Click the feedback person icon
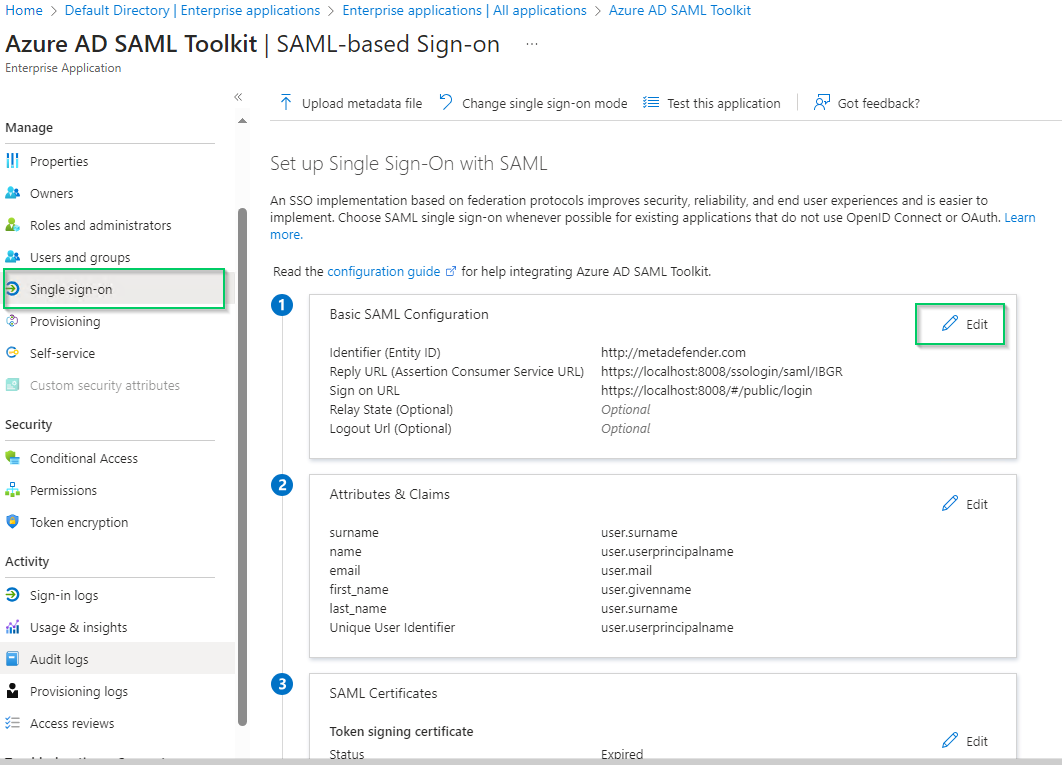Screen dimensions: 1062x765 pyautogui.click(x=822, y=102)
